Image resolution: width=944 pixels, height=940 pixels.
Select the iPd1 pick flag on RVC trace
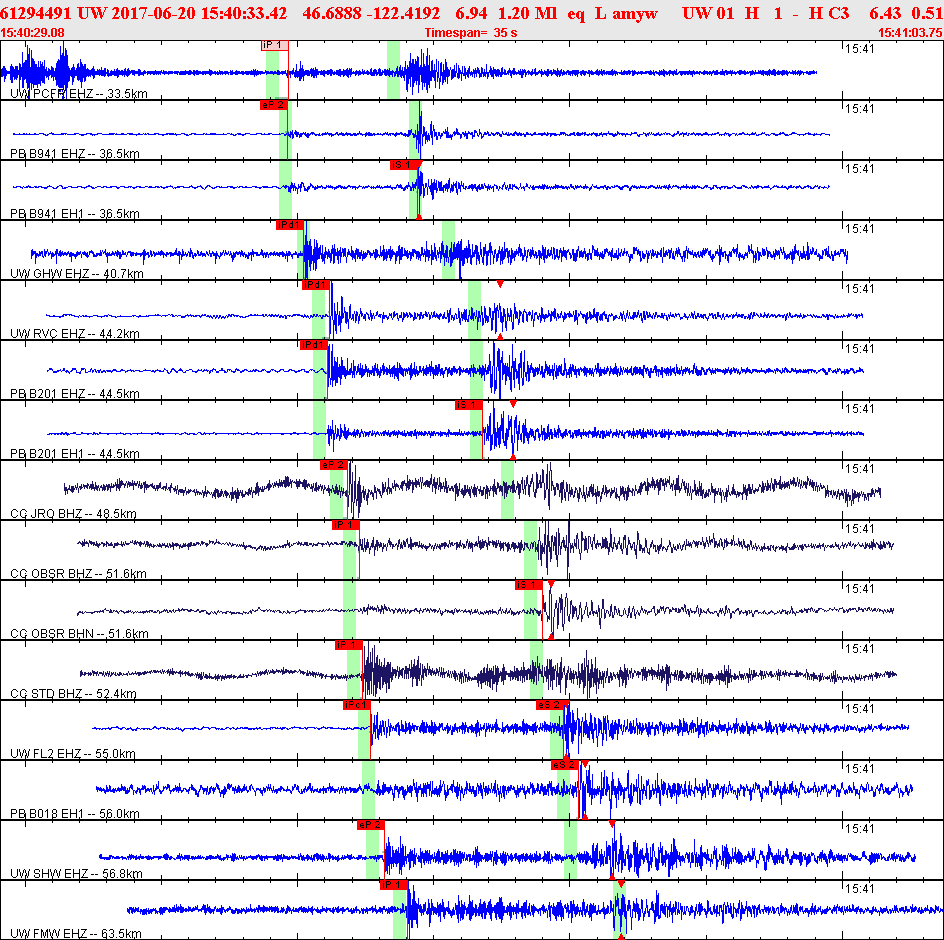[315, 285]
